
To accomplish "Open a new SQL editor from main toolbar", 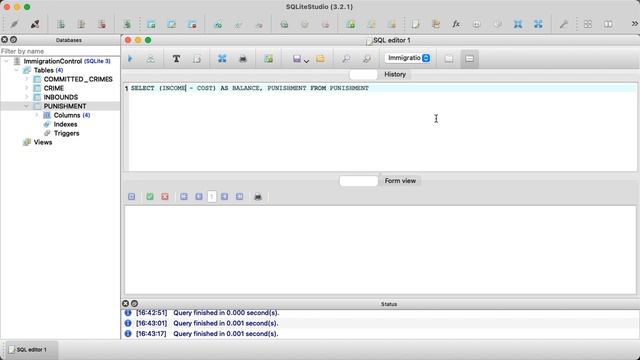I will (x=415, y=24).
